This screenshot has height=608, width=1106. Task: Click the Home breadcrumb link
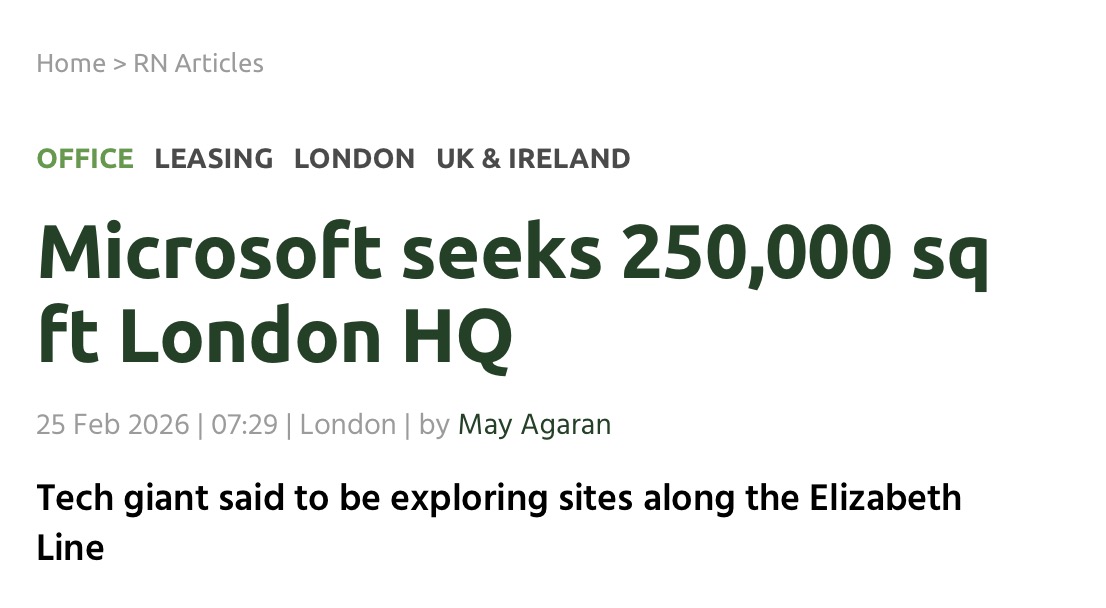70,63
